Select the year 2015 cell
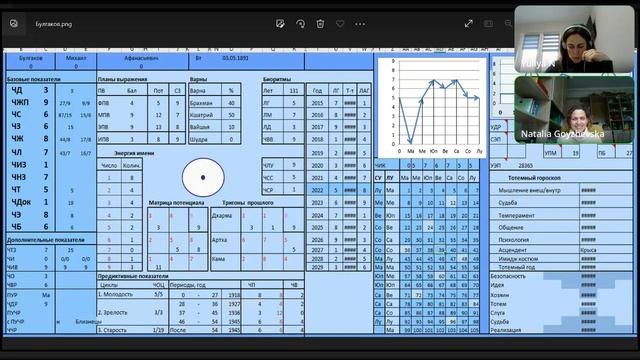This screenshot has width=640, height=360. point(318,103)
